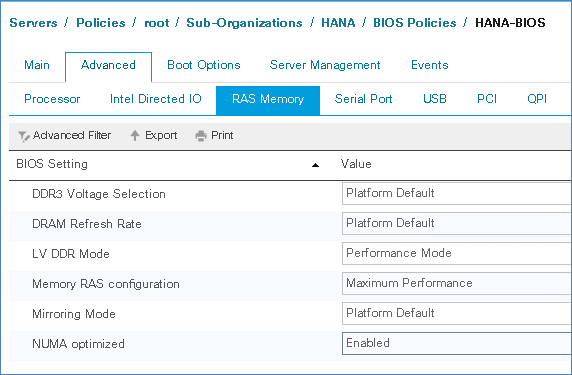This screenshot has height=375, width=572.
Task: Click the Export label
Action: click(x=161, y=136)
